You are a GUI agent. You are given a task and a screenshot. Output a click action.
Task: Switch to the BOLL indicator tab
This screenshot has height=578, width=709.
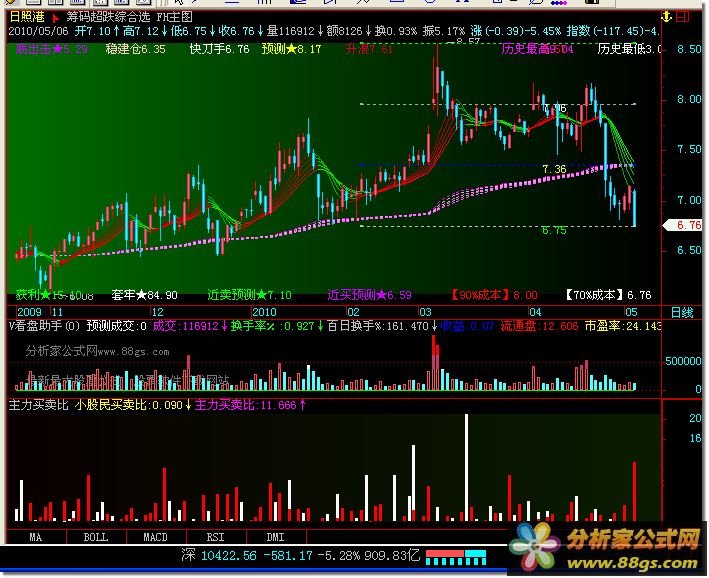(x=96, y=537)
